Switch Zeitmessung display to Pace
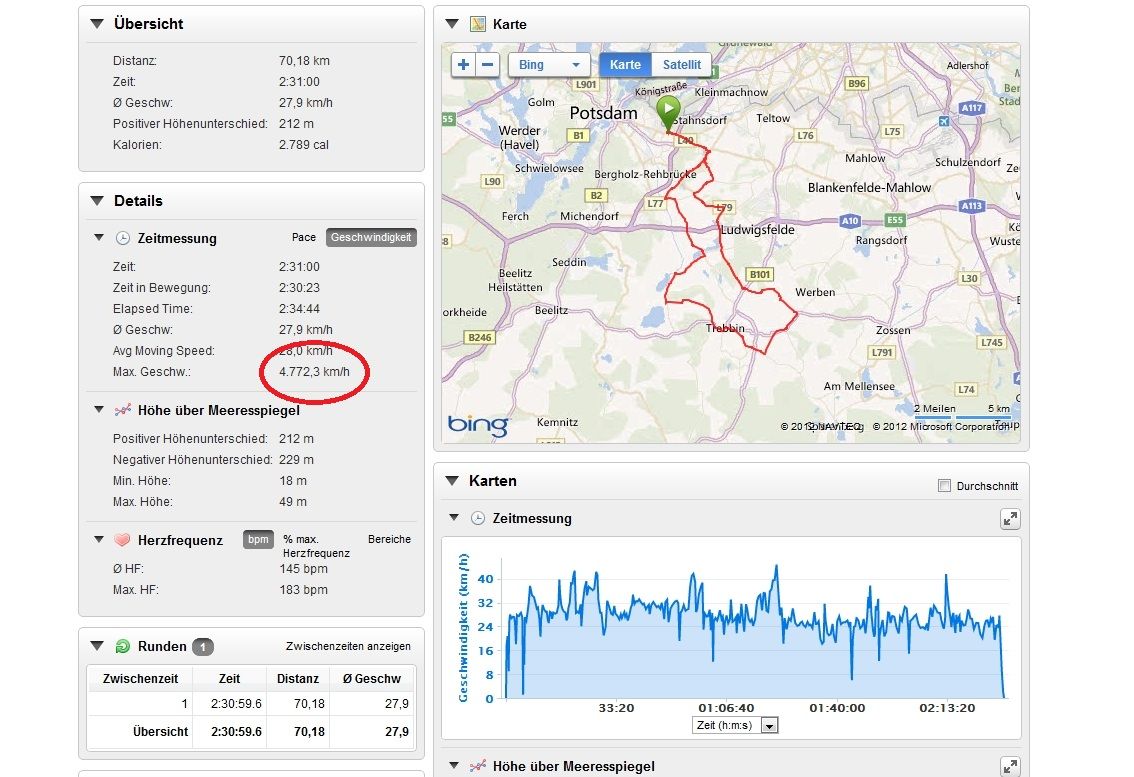Image resolution: width=1134 pixels, height=777 pixels. 304,237
